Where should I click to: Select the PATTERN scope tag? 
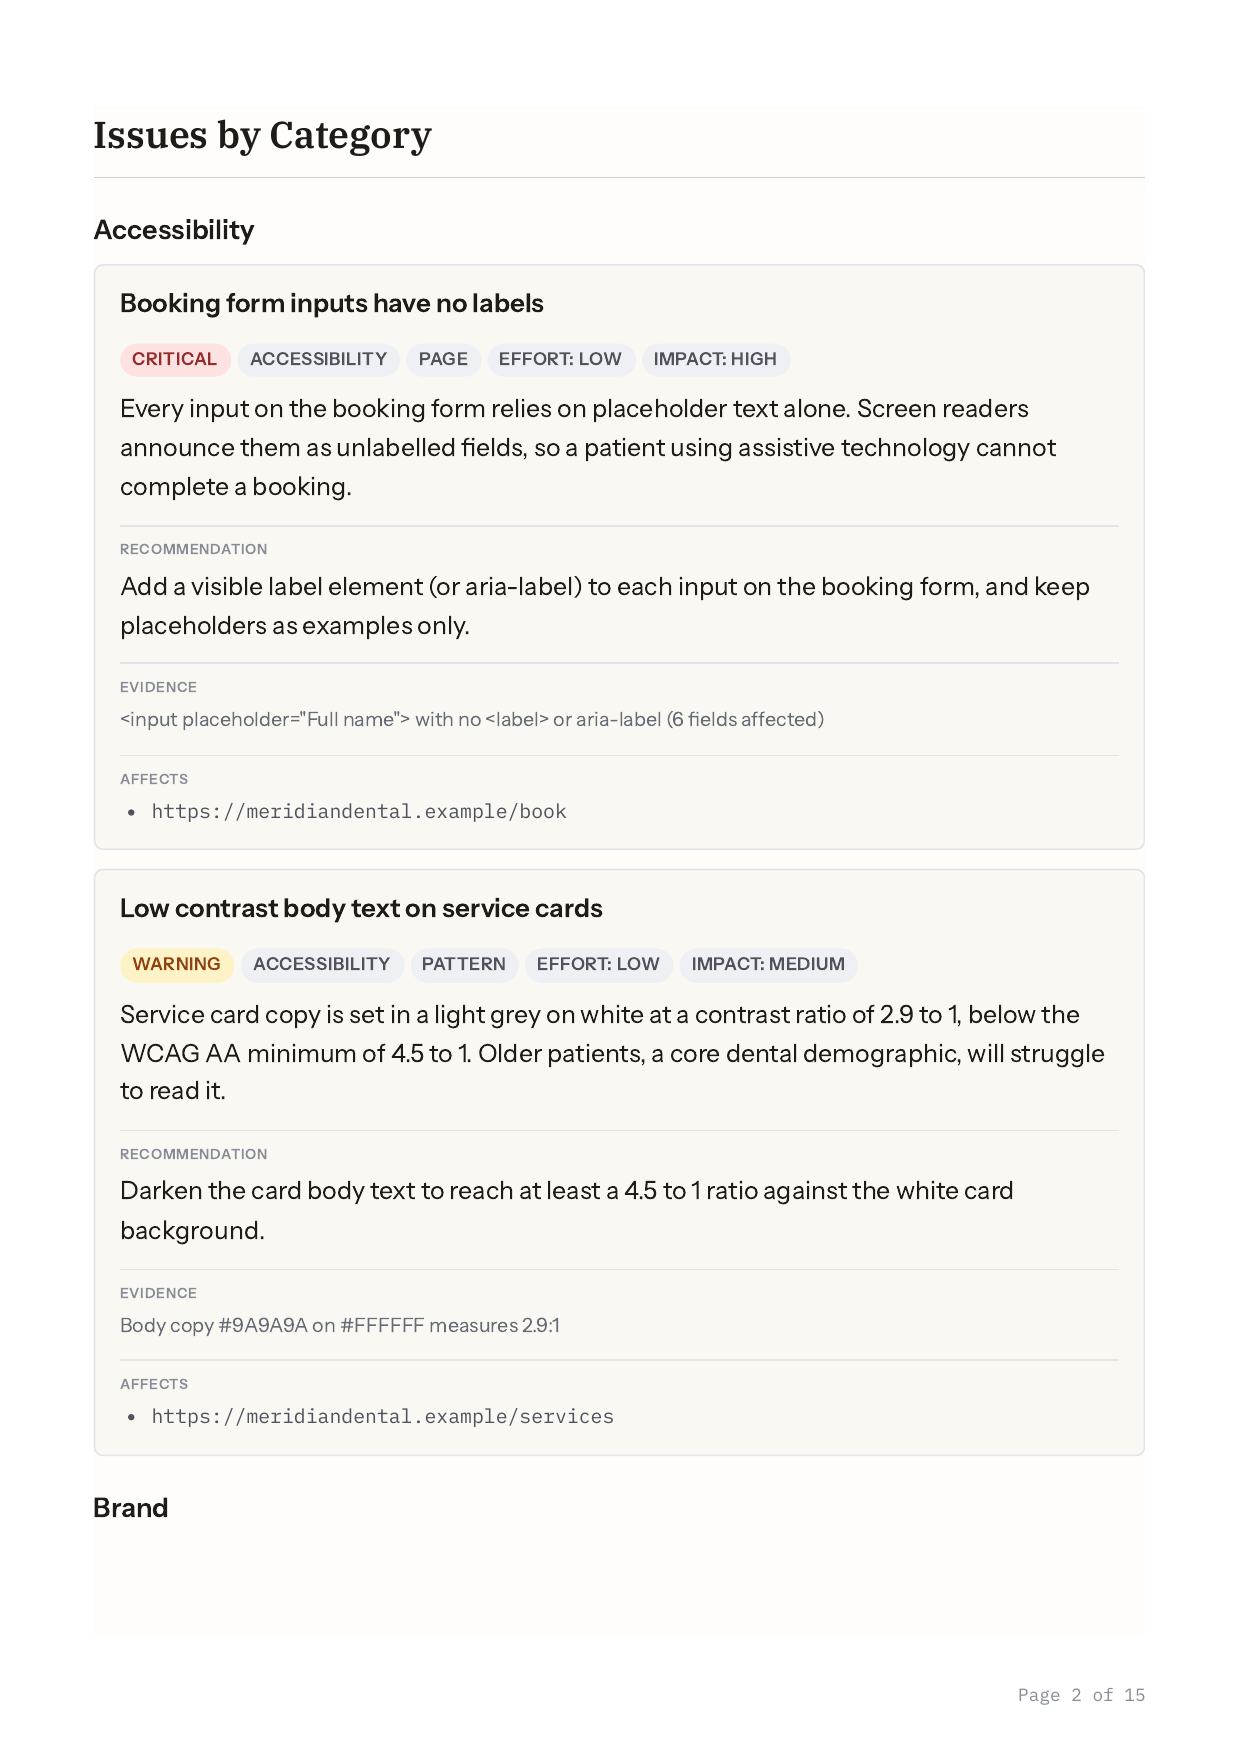click(464, 965)
